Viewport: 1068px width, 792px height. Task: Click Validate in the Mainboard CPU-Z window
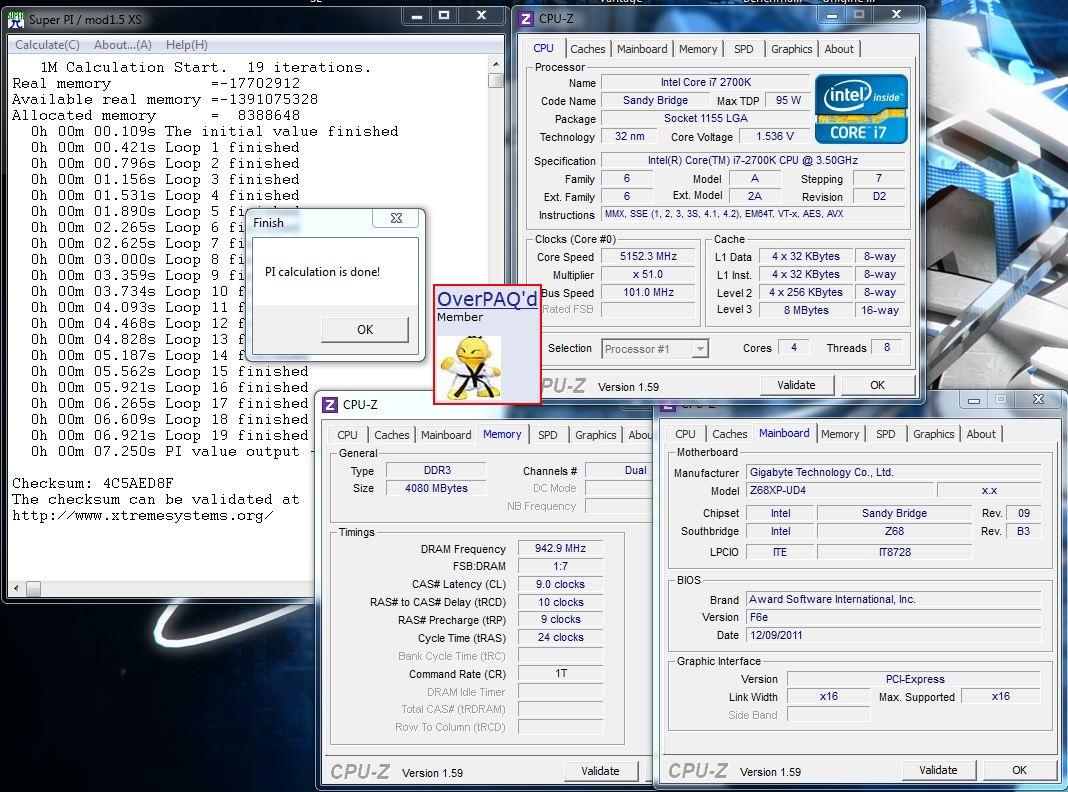click(938, 770)
